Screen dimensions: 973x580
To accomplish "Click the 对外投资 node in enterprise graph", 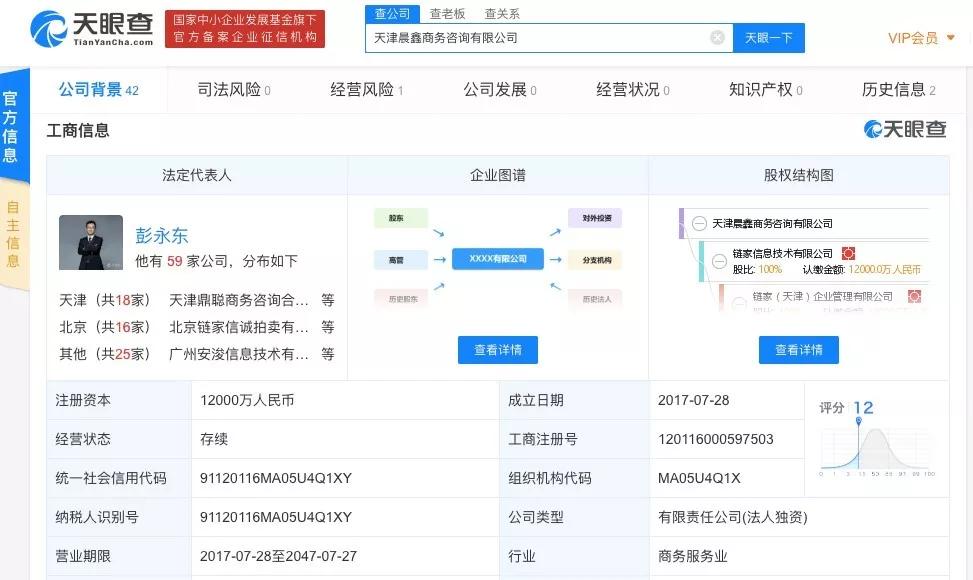I will click(595, 218).
